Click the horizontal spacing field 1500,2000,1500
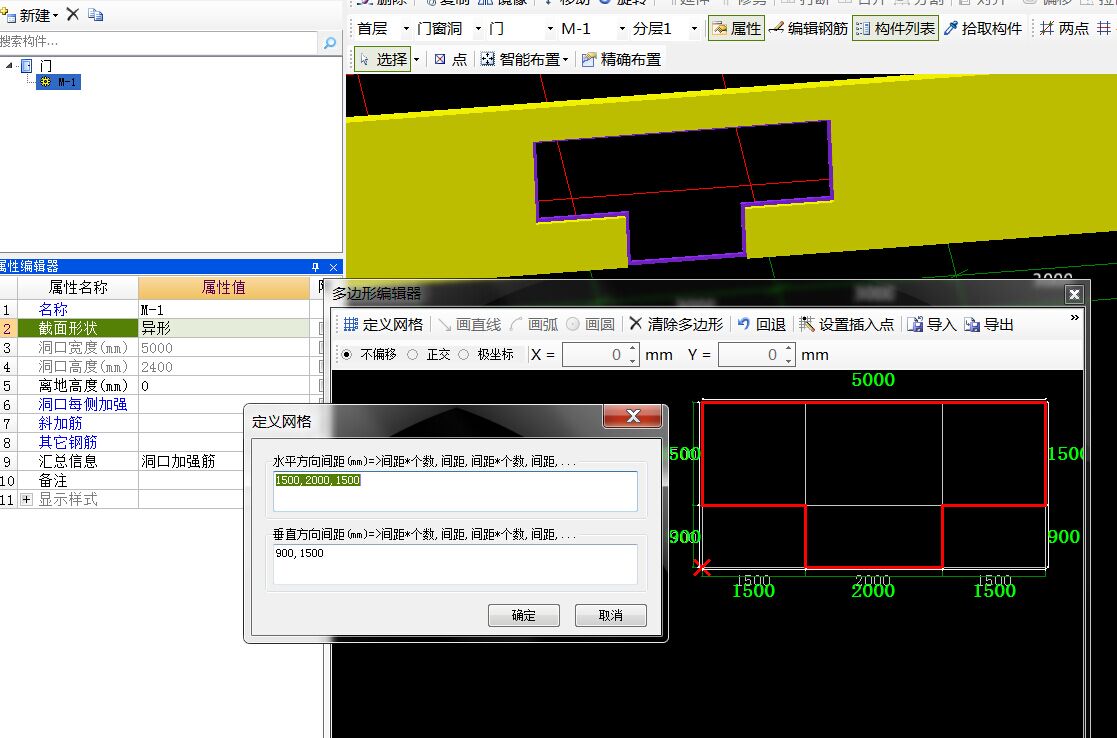1117x738 pixels. pos(455,491)
